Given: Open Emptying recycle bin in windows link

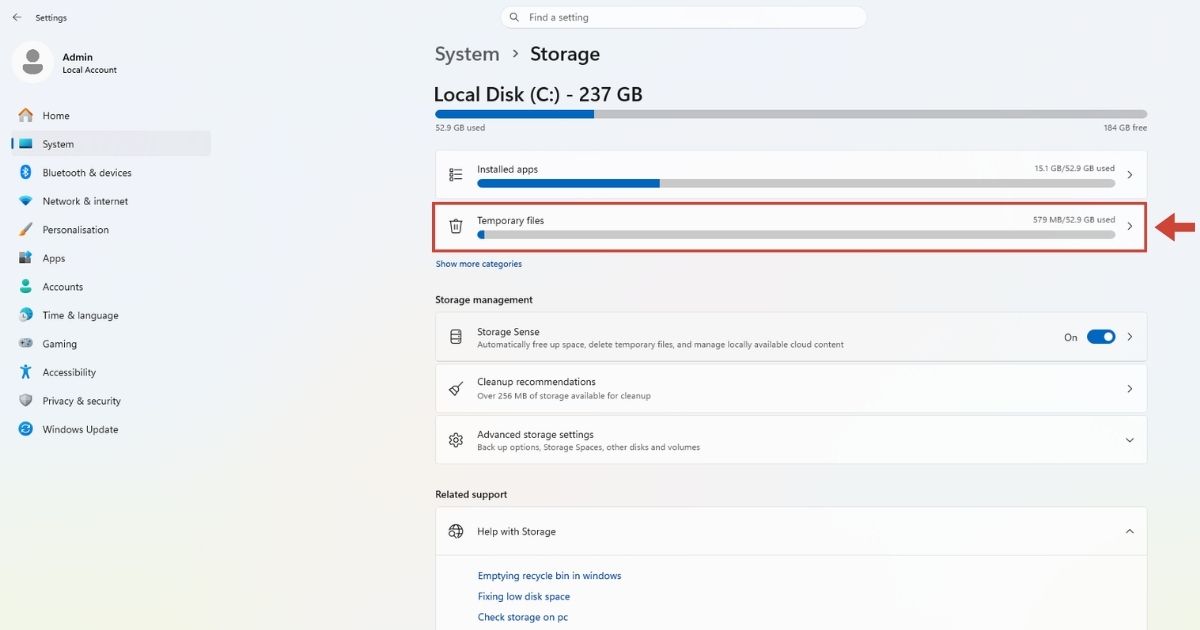Looking at the screenshot, I should [549, 576].
